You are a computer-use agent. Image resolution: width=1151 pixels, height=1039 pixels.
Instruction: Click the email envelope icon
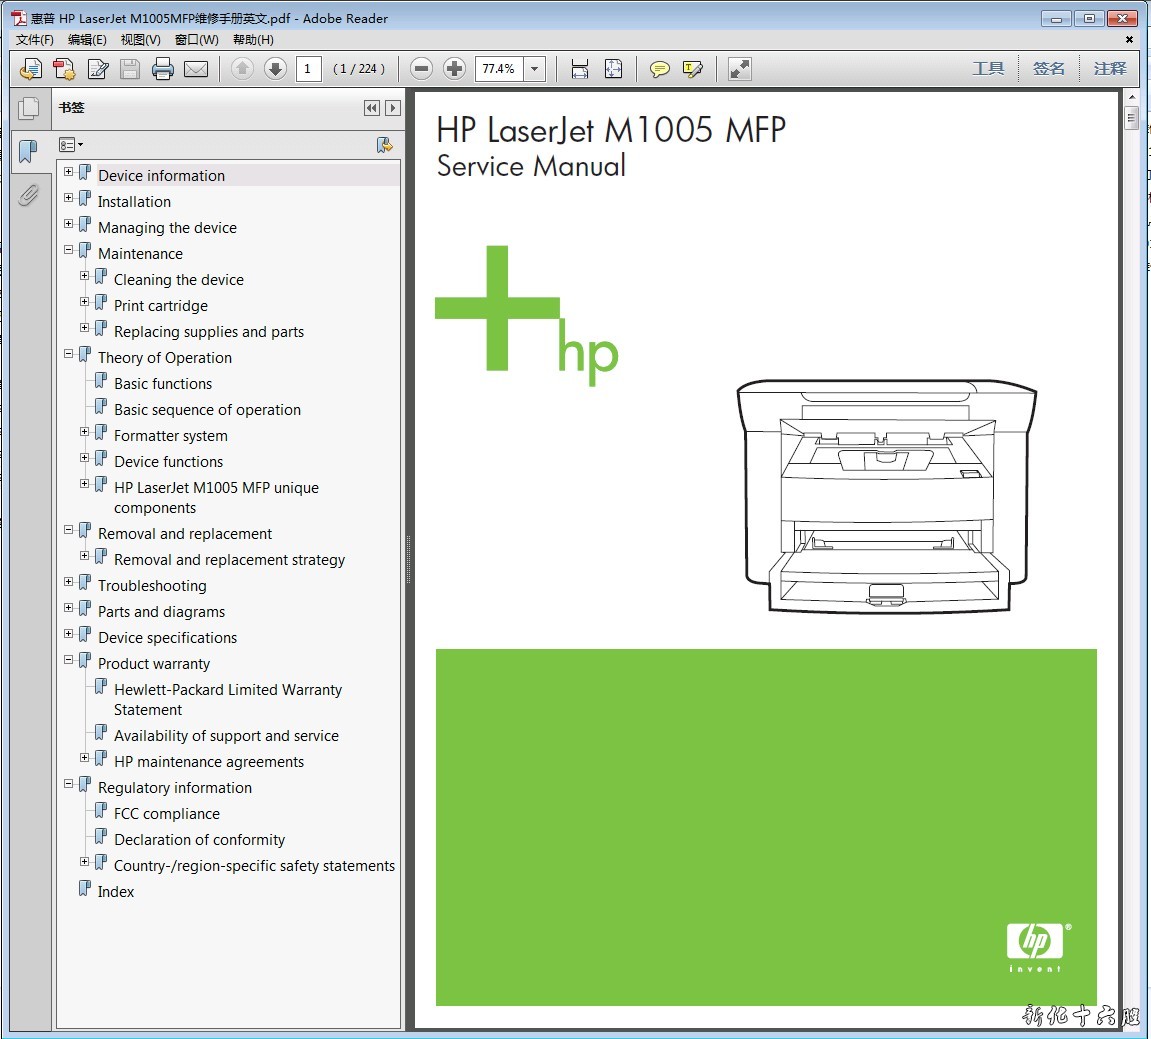click(196, 69)
